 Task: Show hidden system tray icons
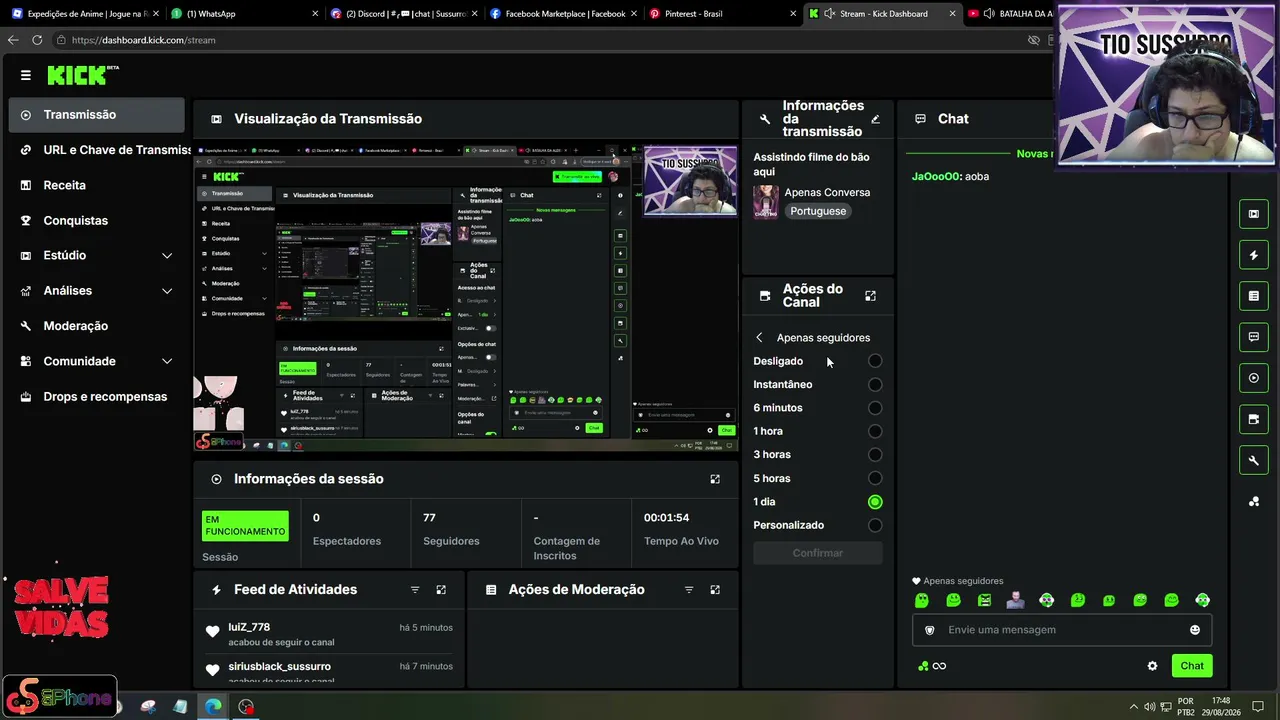point(1133,707)
